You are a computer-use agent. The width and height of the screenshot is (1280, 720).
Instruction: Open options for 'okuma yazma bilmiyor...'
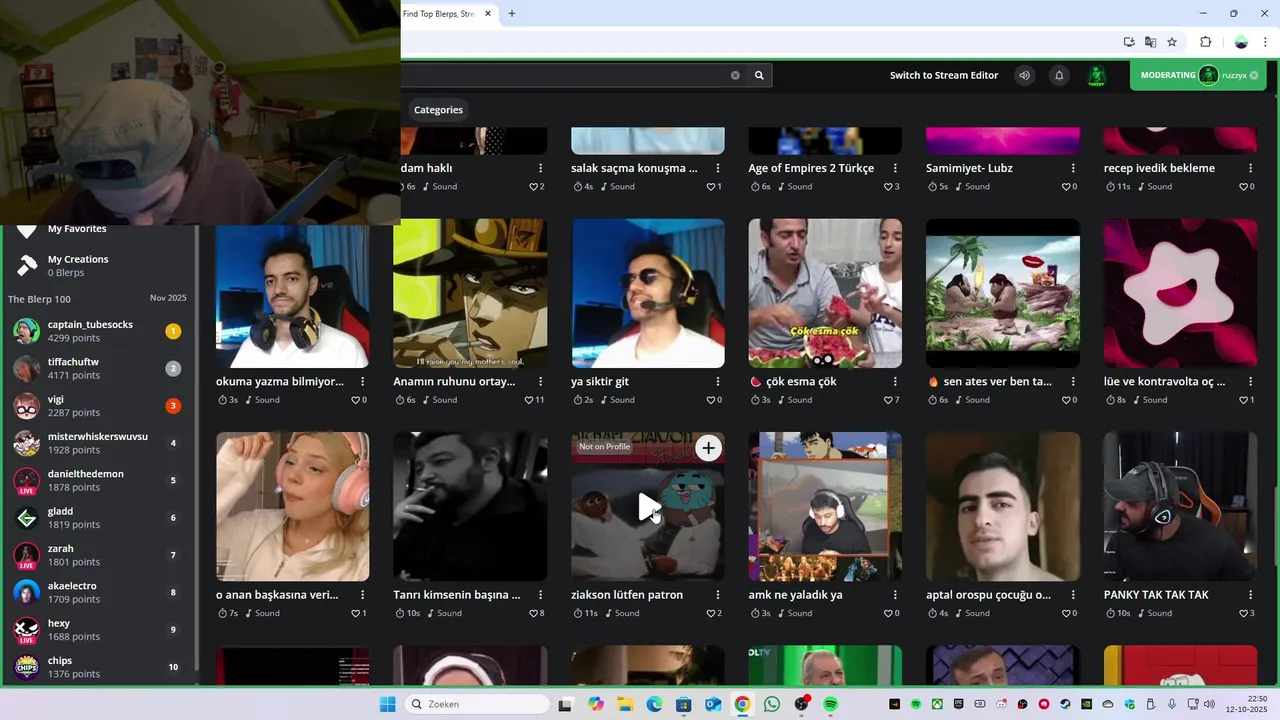[362, 381]
